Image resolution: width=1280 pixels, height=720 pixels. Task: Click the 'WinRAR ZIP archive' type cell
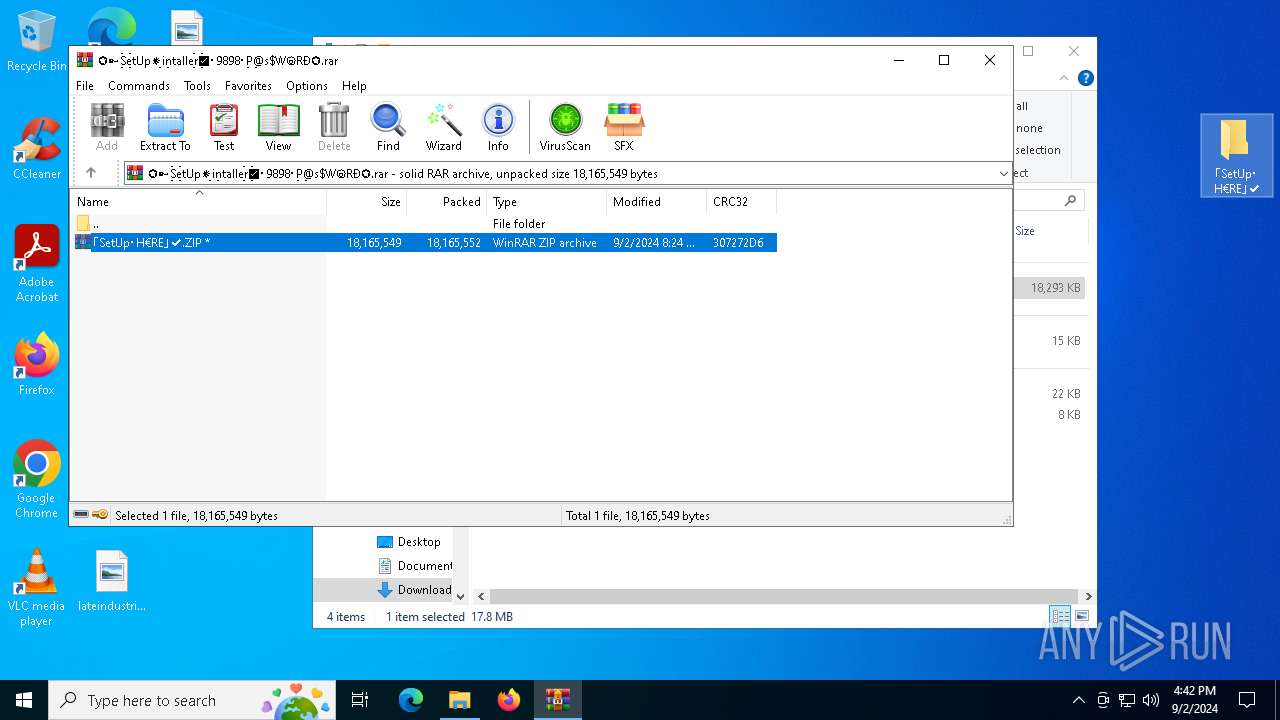545,243
